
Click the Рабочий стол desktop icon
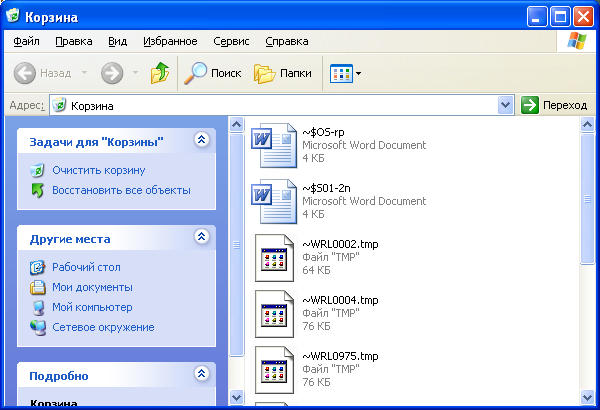38,268
